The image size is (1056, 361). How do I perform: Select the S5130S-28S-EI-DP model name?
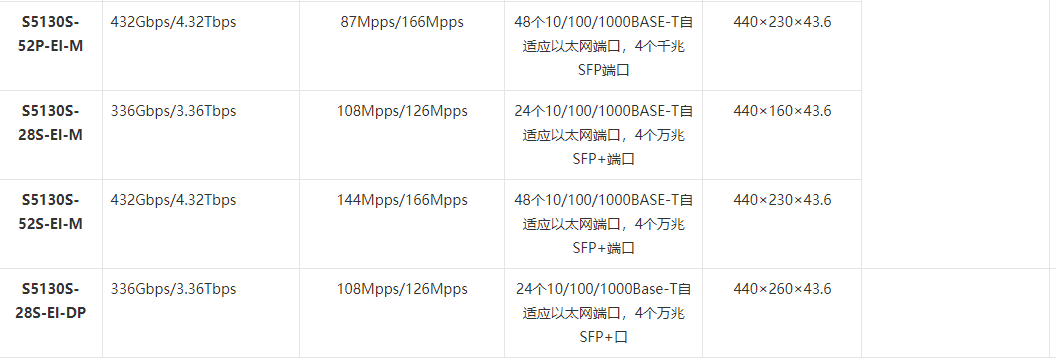tap(51, 301)
